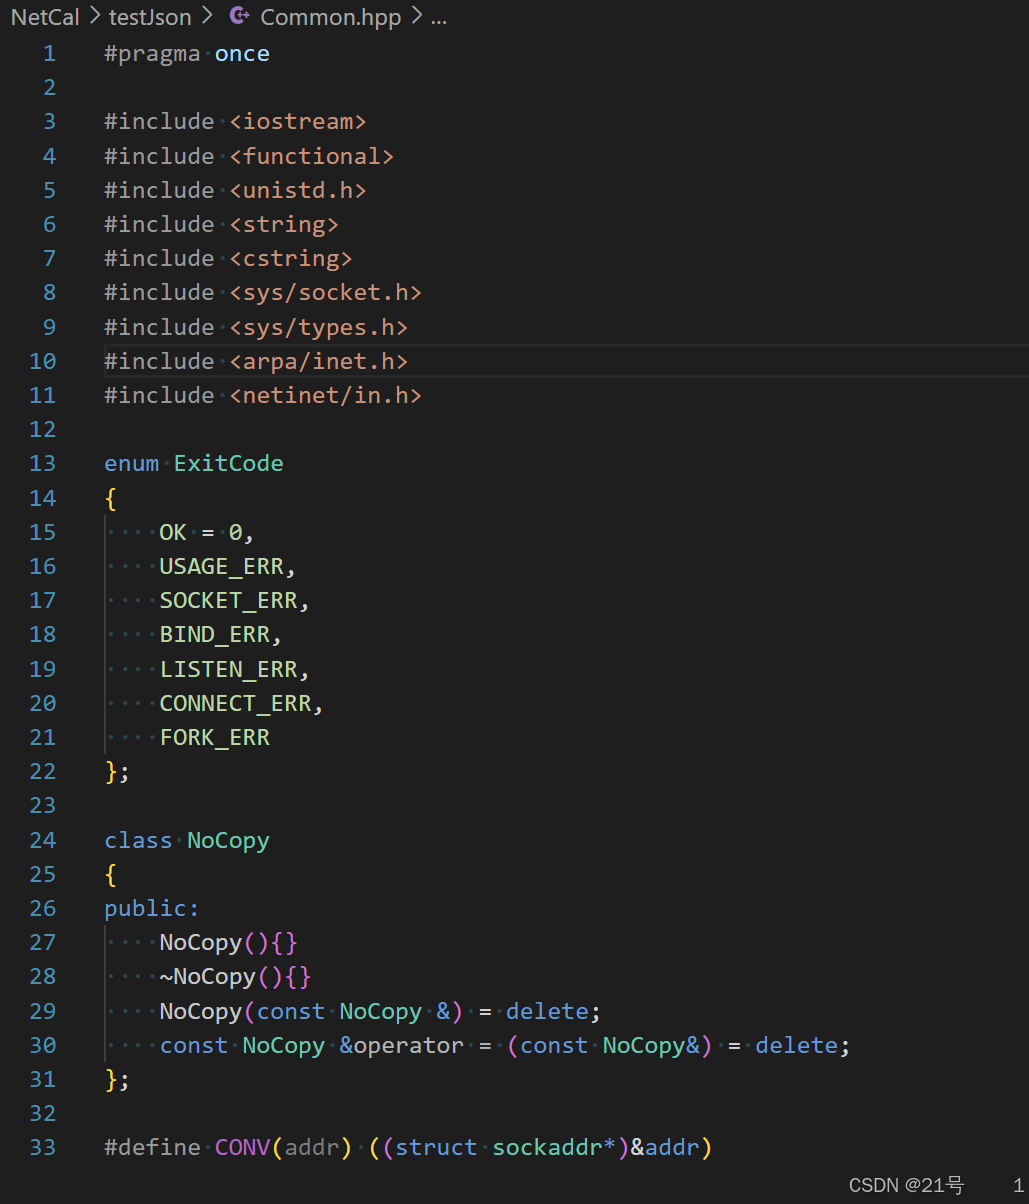The width and height of the screenshot is (1029, 1204).
Task: Click the USAGE_ERR enumerator
Action: [x=222, y=567]
